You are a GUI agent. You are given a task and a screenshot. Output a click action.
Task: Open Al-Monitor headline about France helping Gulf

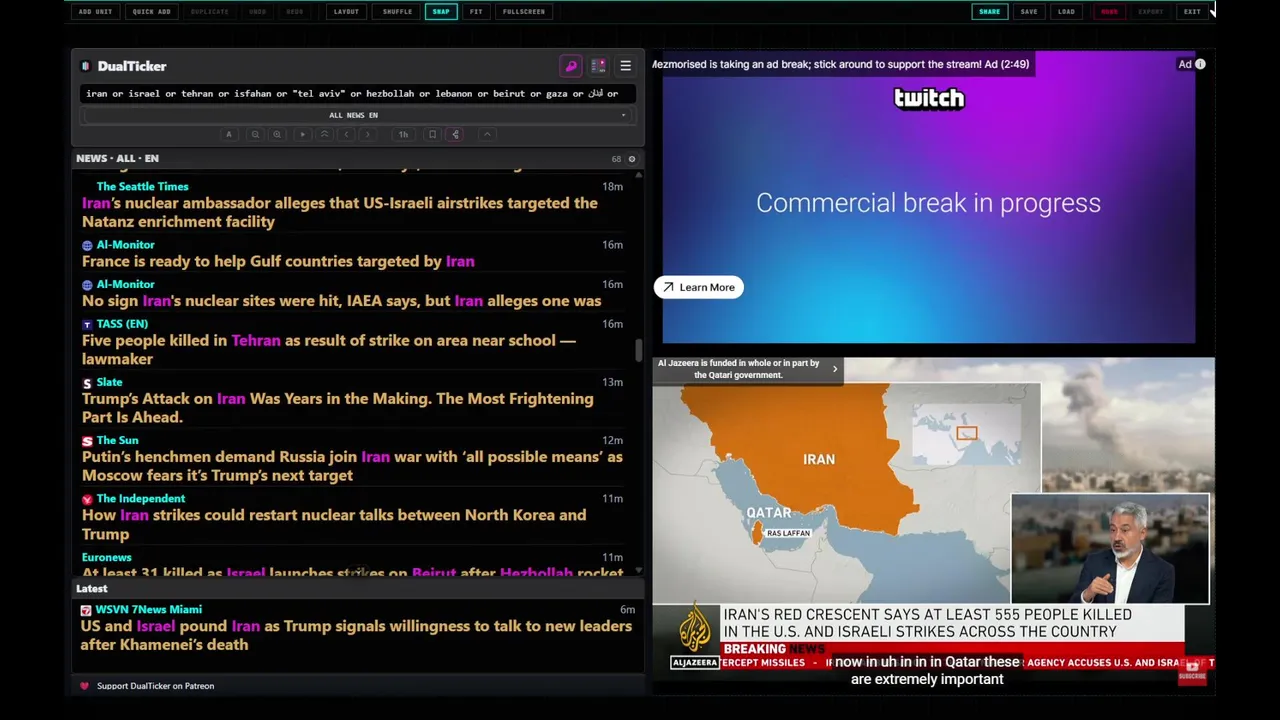[278, 261]
